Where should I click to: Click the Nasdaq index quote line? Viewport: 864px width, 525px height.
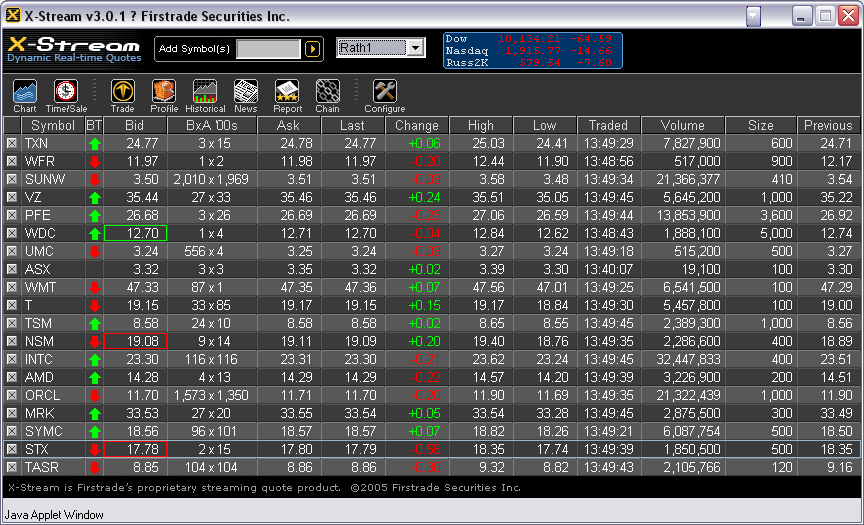[529, 51]
